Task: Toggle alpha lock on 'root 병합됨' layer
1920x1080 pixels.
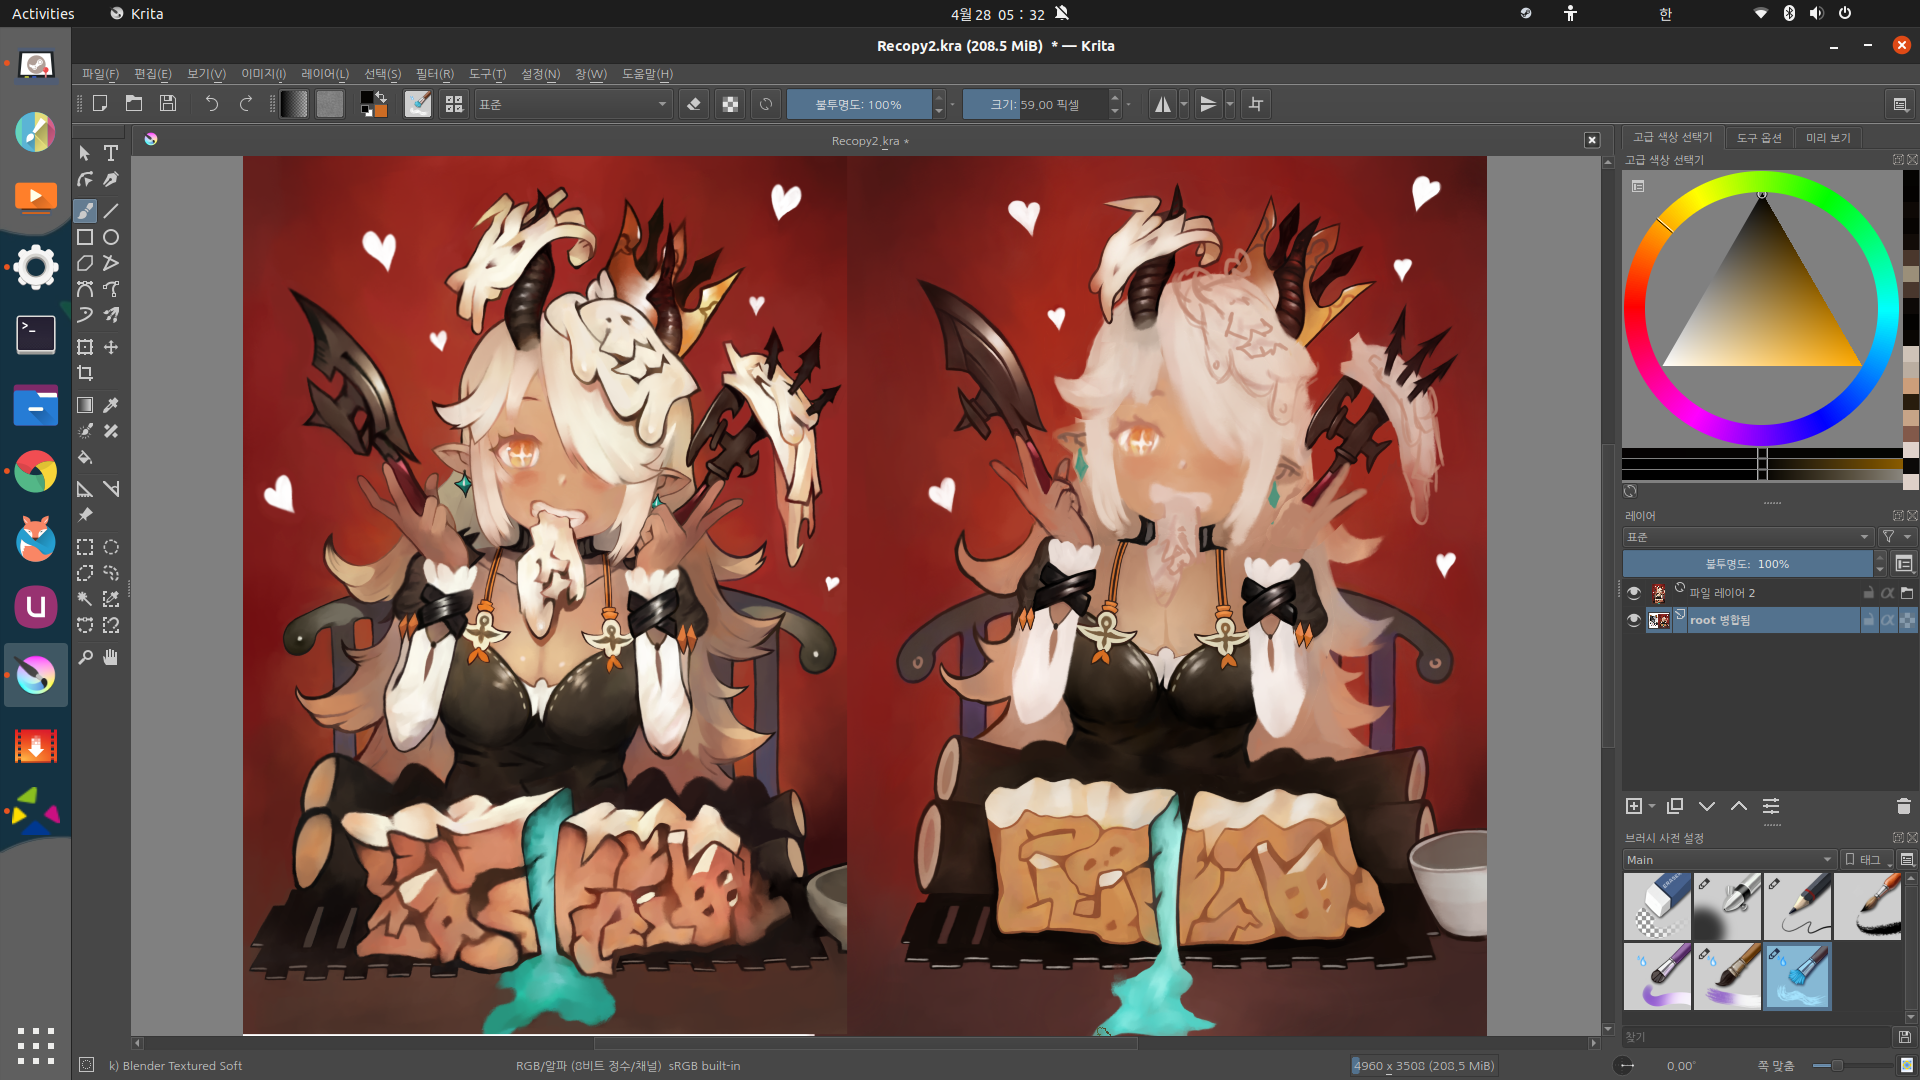Action: (1888, 620)
